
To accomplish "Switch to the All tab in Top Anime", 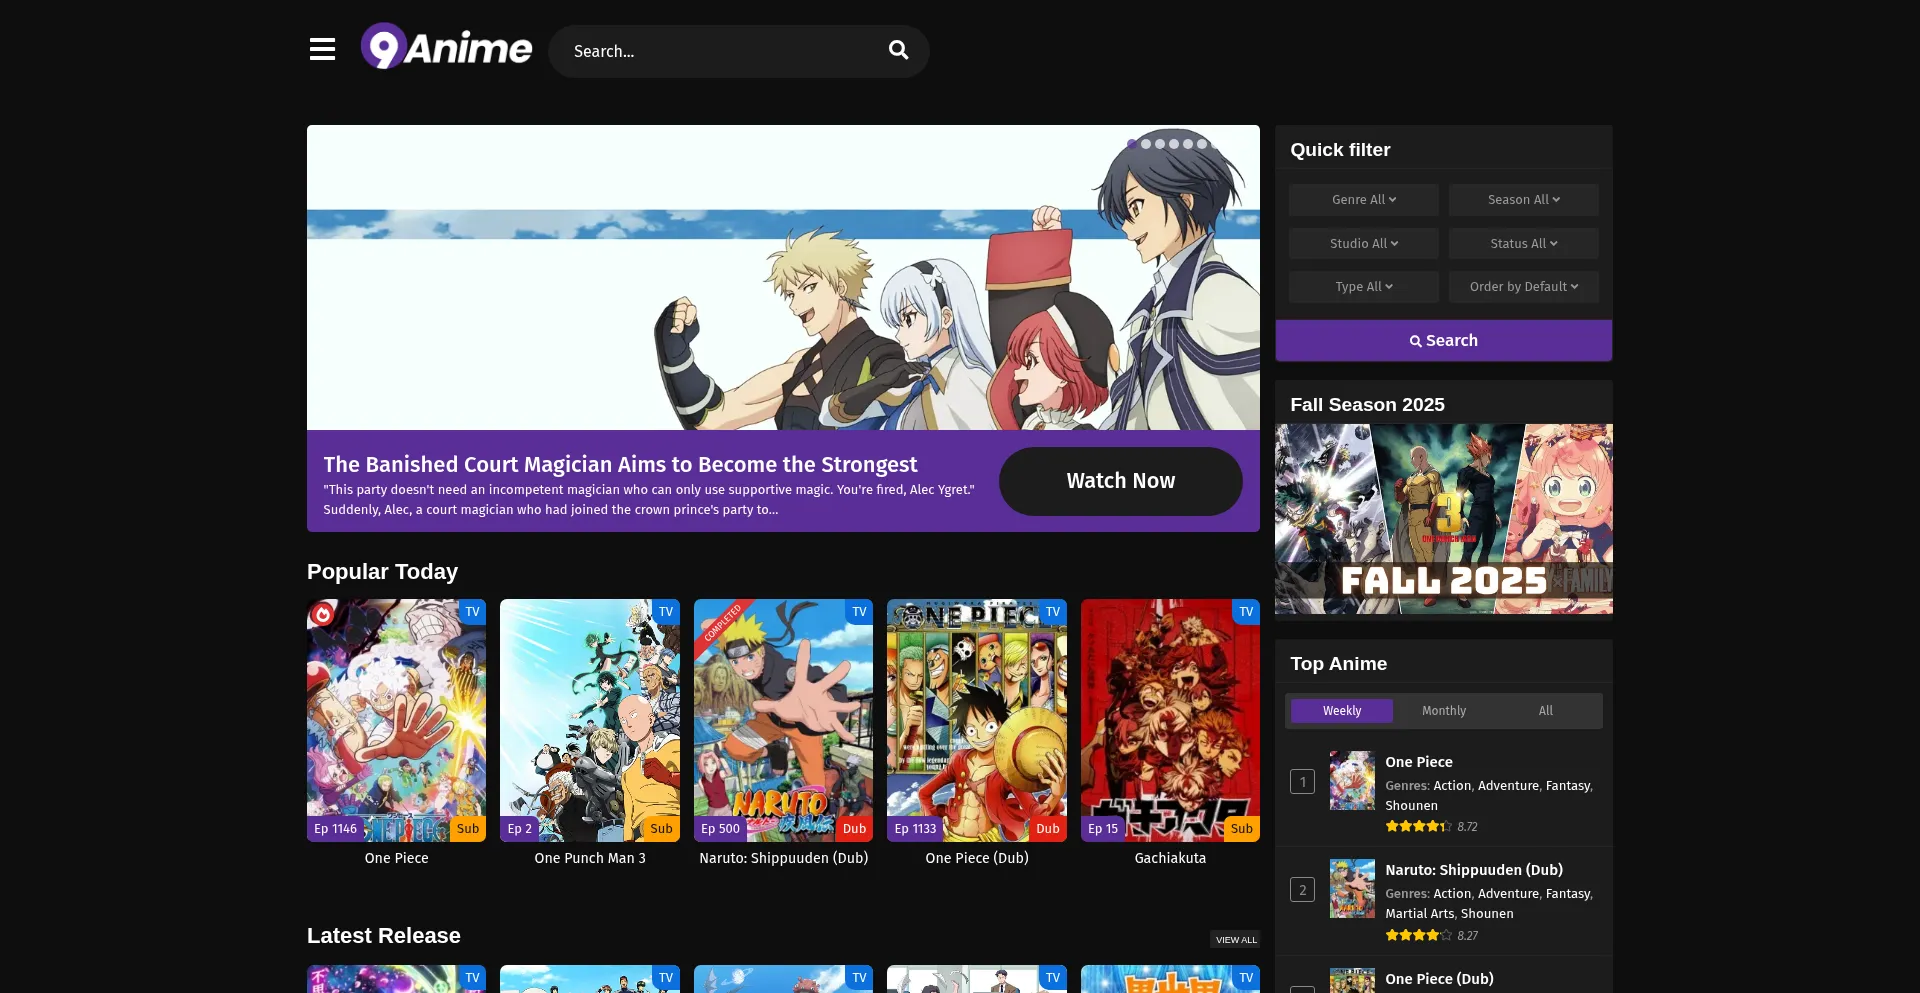I will point(1545,711).
